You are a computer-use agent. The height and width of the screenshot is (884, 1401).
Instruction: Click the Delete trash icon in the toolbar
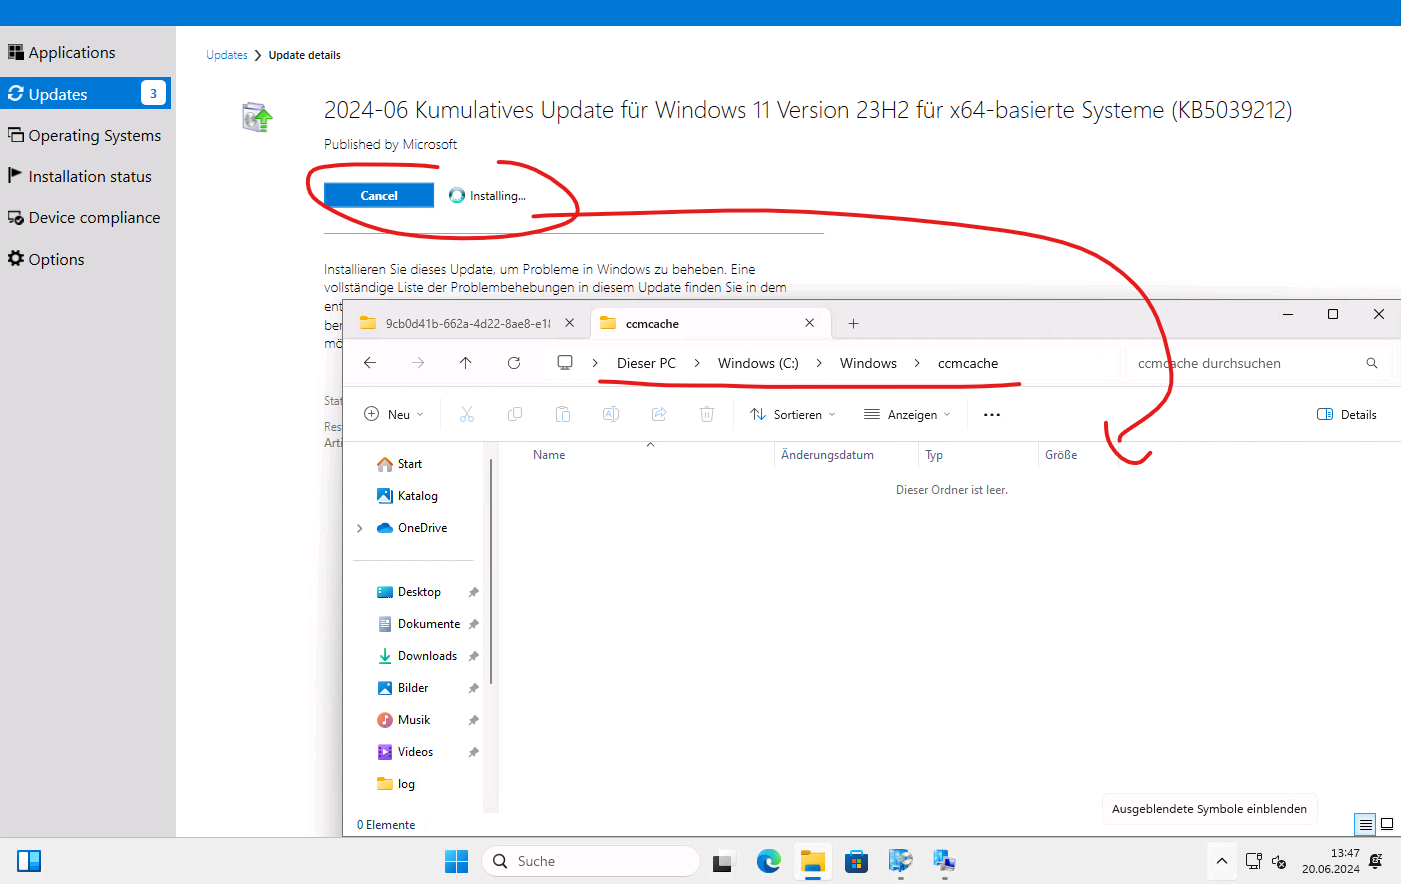[707, 413]
